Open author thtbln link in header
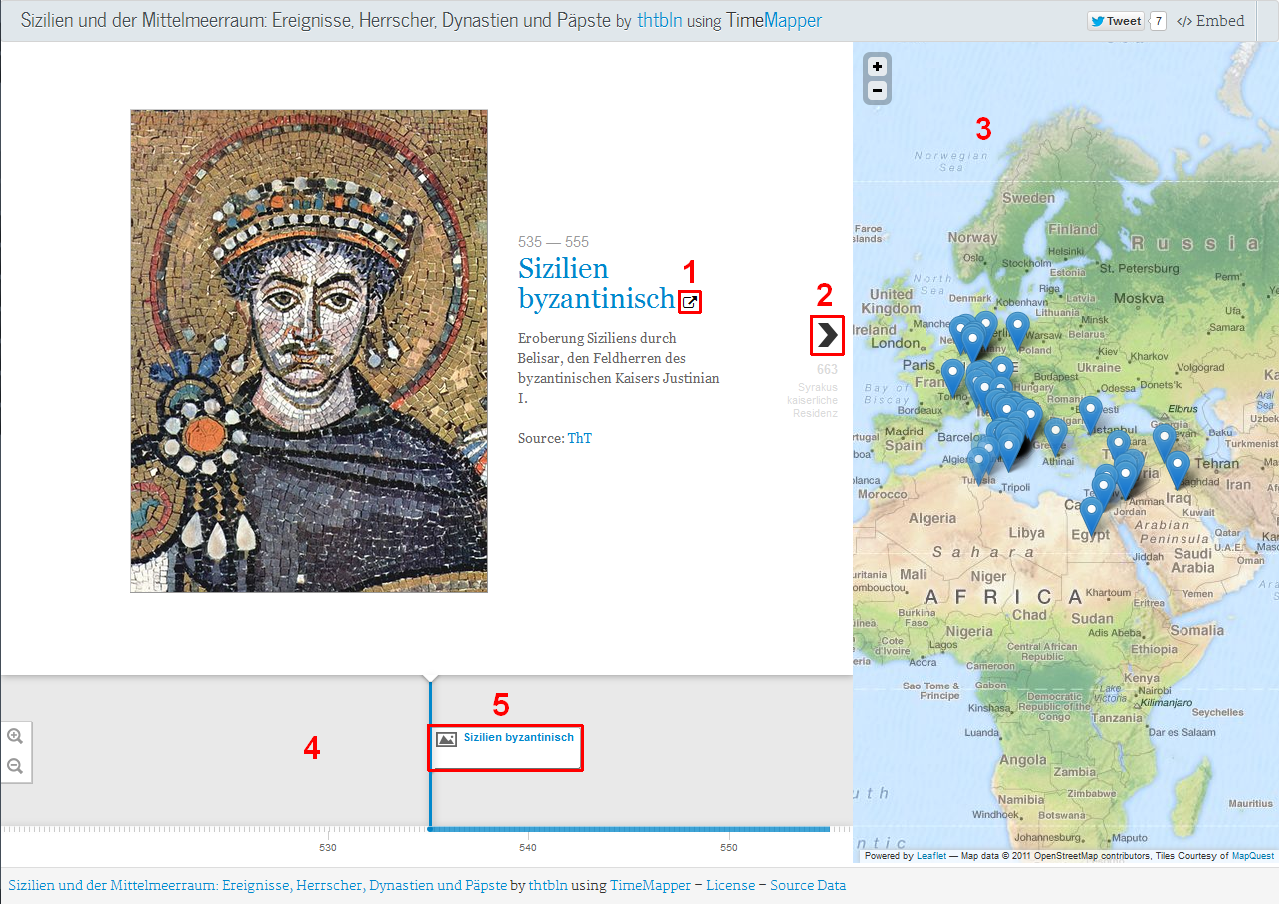Viewport: 1279px width, 904px height. [660, 20]
